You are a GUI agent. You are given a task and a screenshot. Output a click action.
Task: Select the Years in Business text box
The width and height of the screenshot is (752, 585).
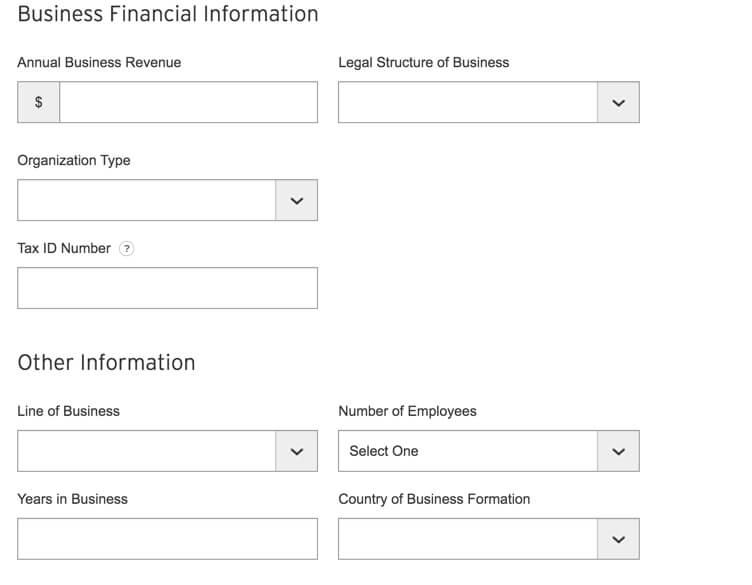167,539
